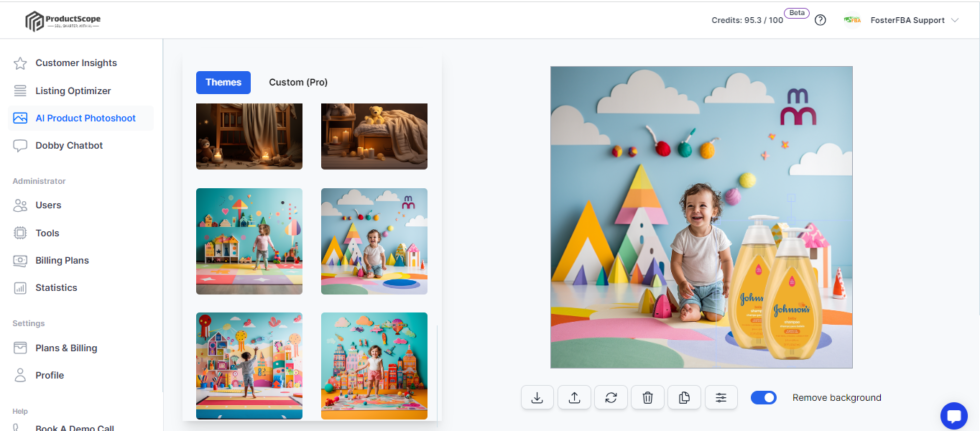Screen dimensions: 980x431
Task: Go to Listing Optimizer
Action: point(73,91)
